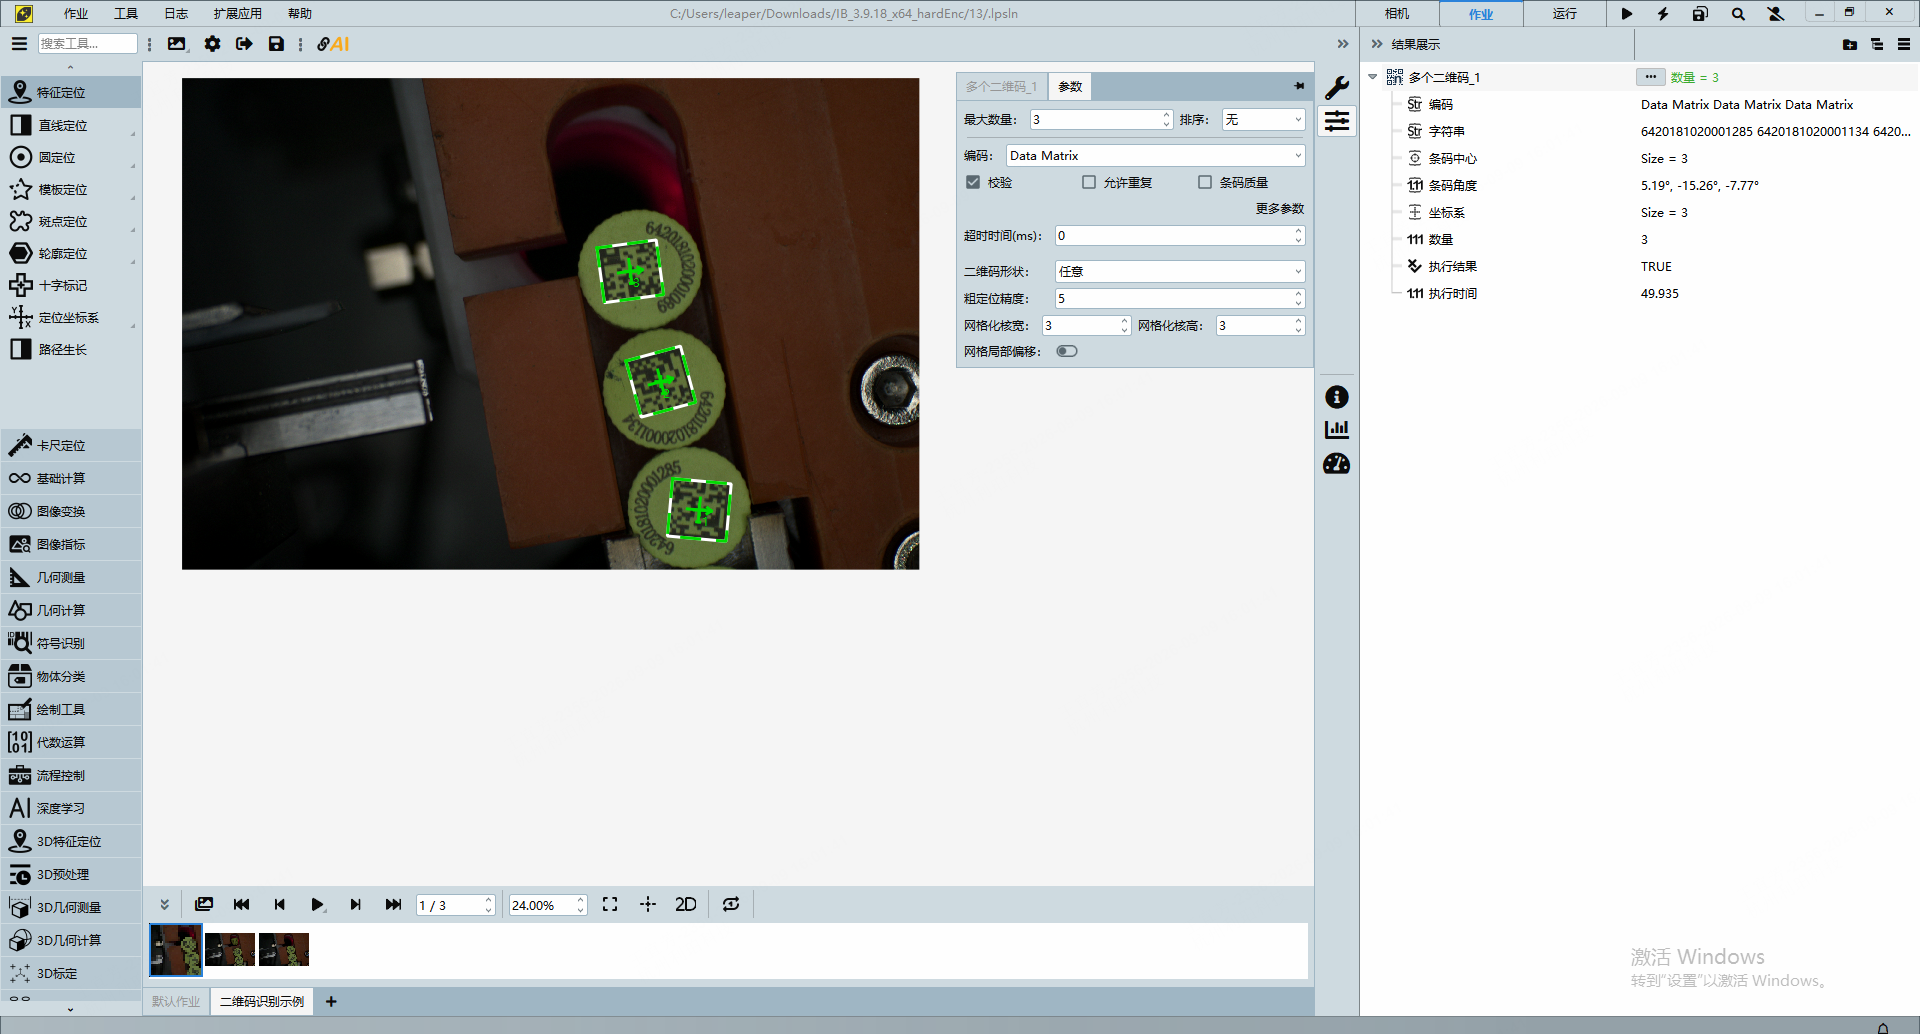Click the ellipsis button next to 数量 = 3
The height and width of the screenshot is (1034, 1920).
pyautogui.click(x=1650, y=77)
